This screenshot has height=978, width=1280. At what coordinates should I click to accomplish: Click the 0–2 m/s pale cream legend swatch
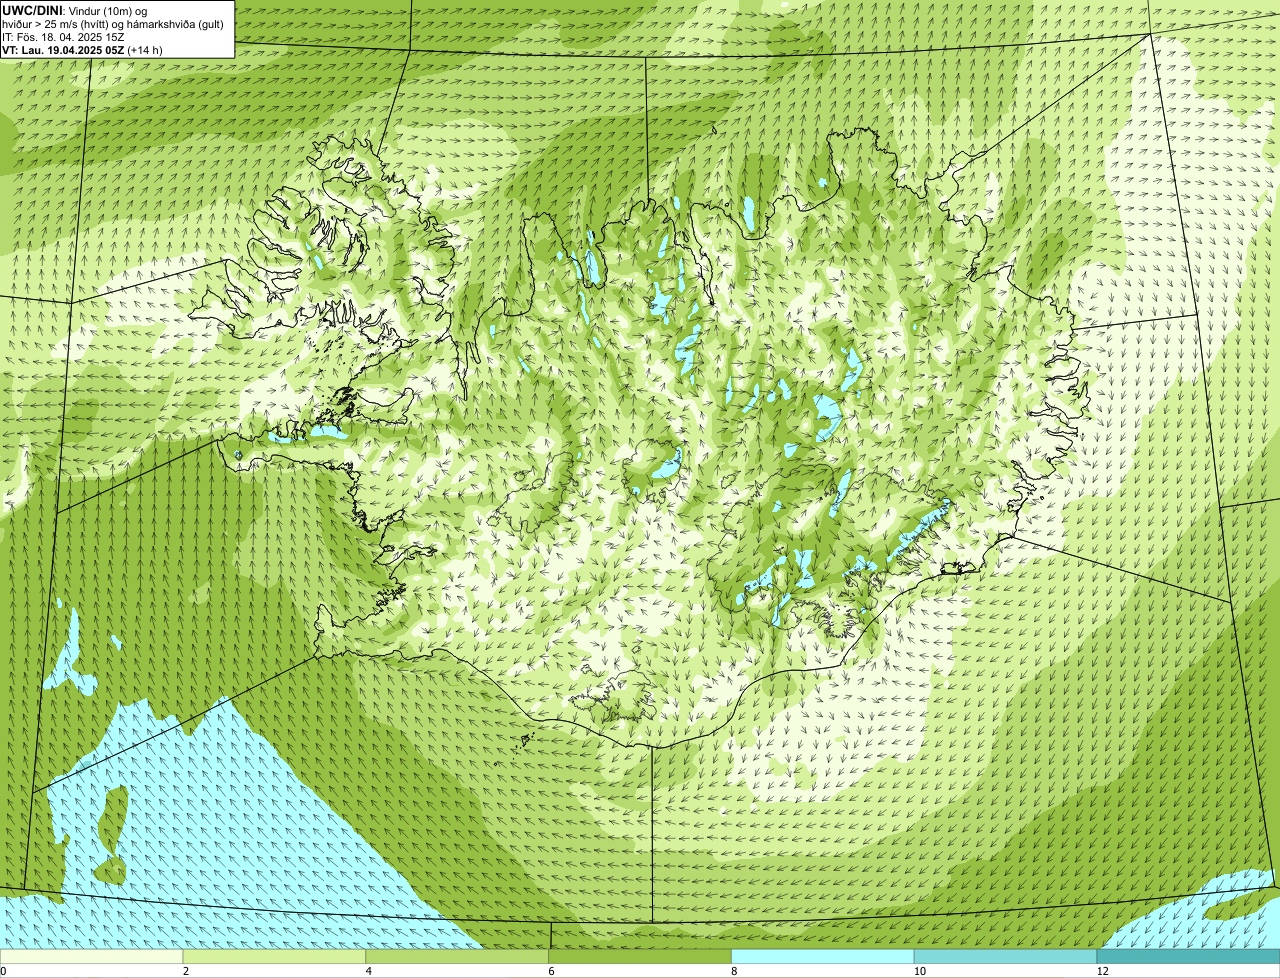coord(92,957)
